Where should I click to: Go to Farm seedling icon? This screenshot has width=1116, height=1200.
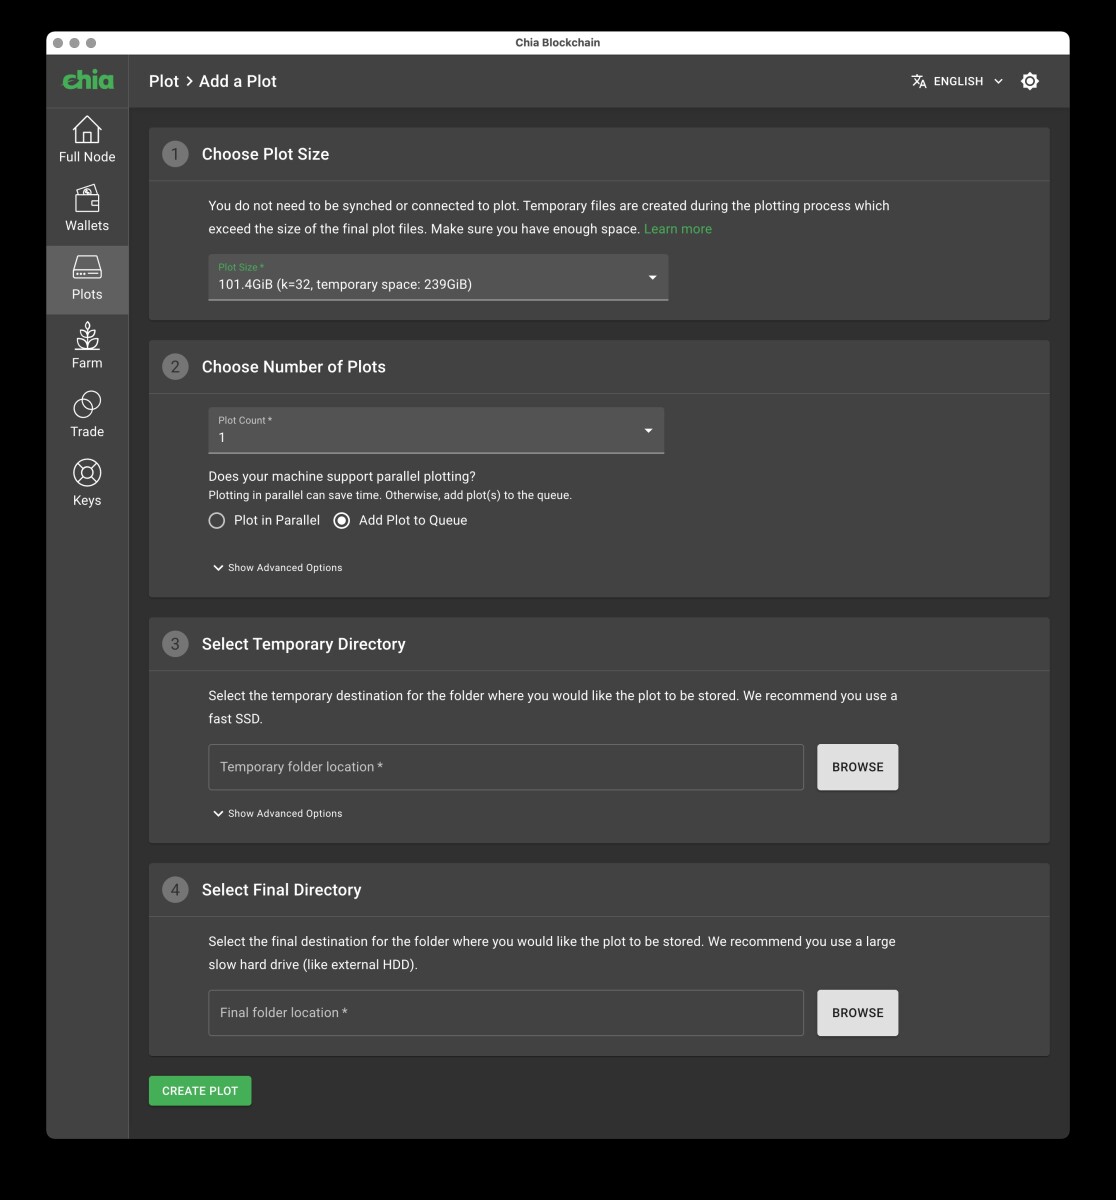87,336
